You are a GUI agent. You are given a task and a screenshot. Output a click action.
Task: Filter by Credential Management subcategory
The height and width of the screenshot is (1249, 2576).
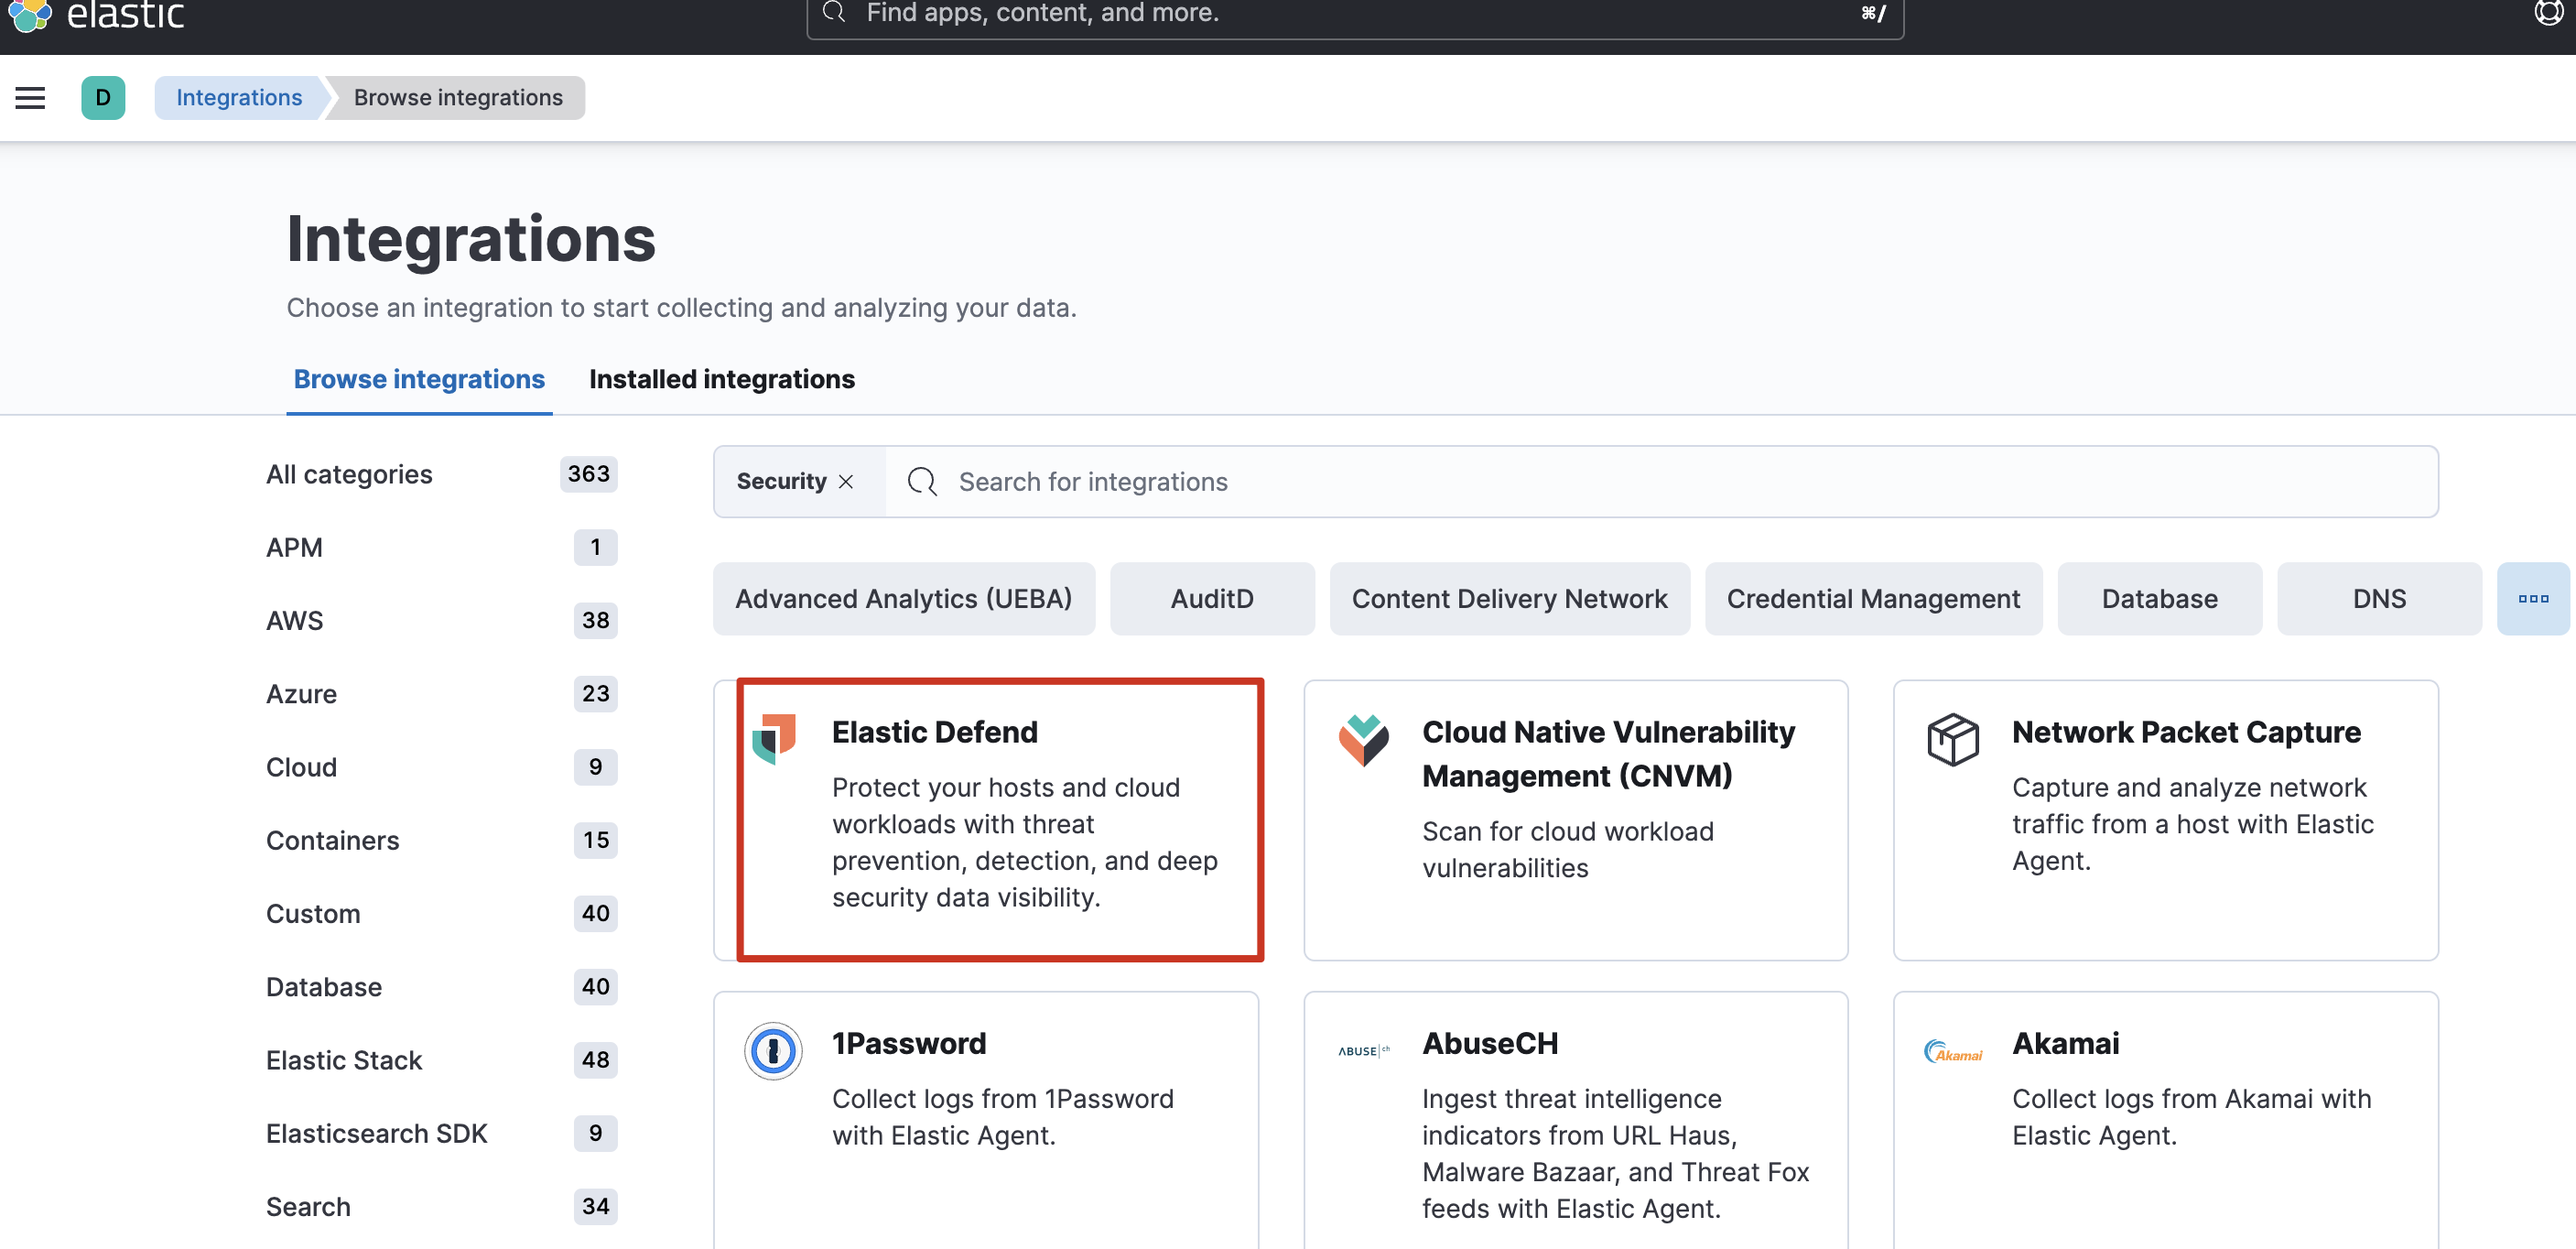(1873, 598)
